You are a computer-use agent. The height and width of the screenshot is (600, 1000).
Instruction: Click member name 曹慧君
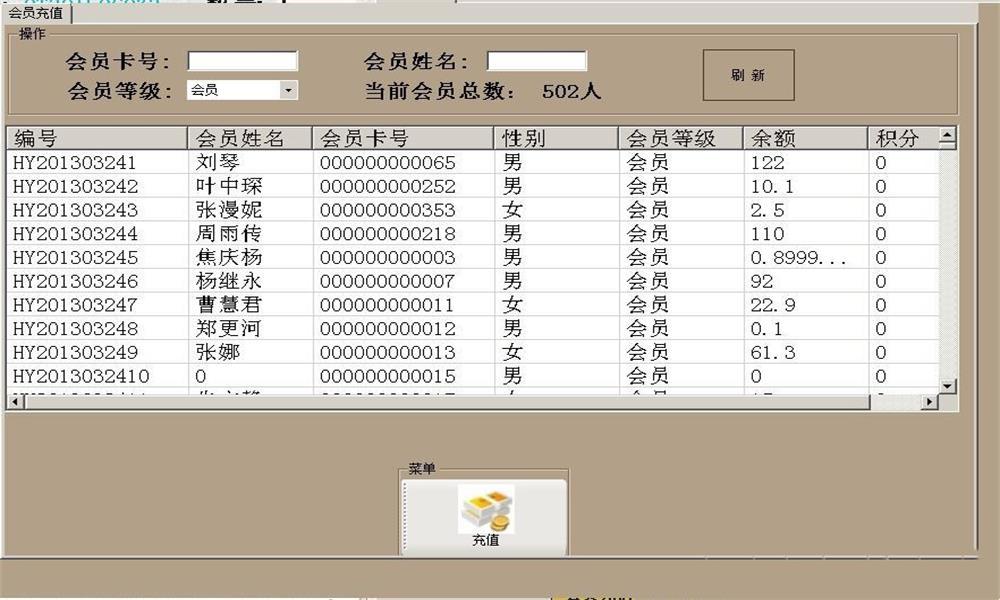(228, 304)
